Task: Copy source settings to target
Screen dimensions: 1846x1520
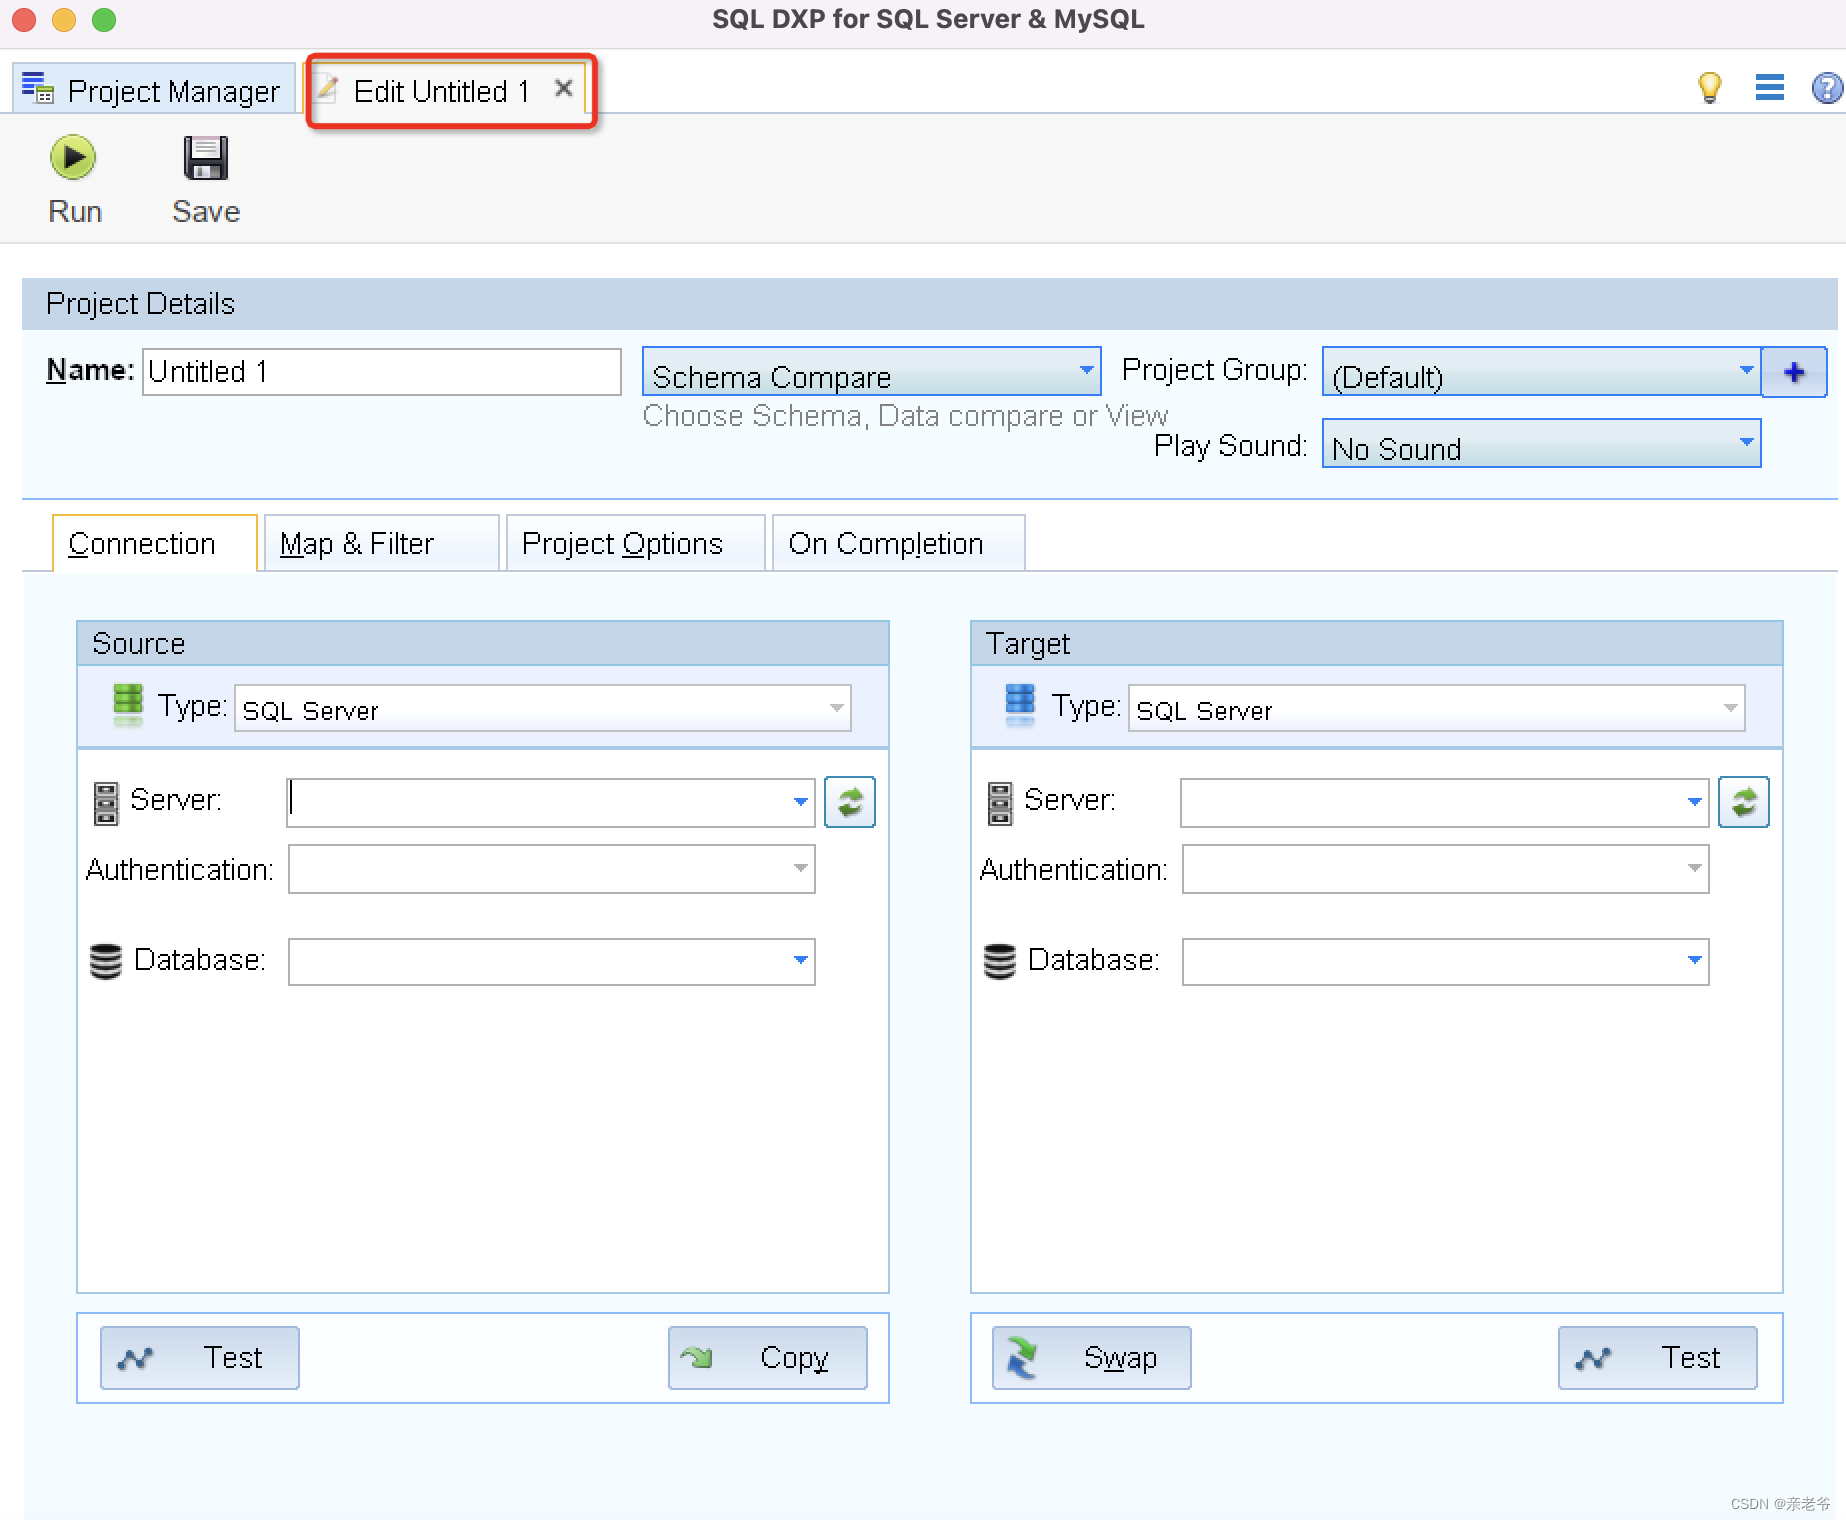Action: point(768,1358)
